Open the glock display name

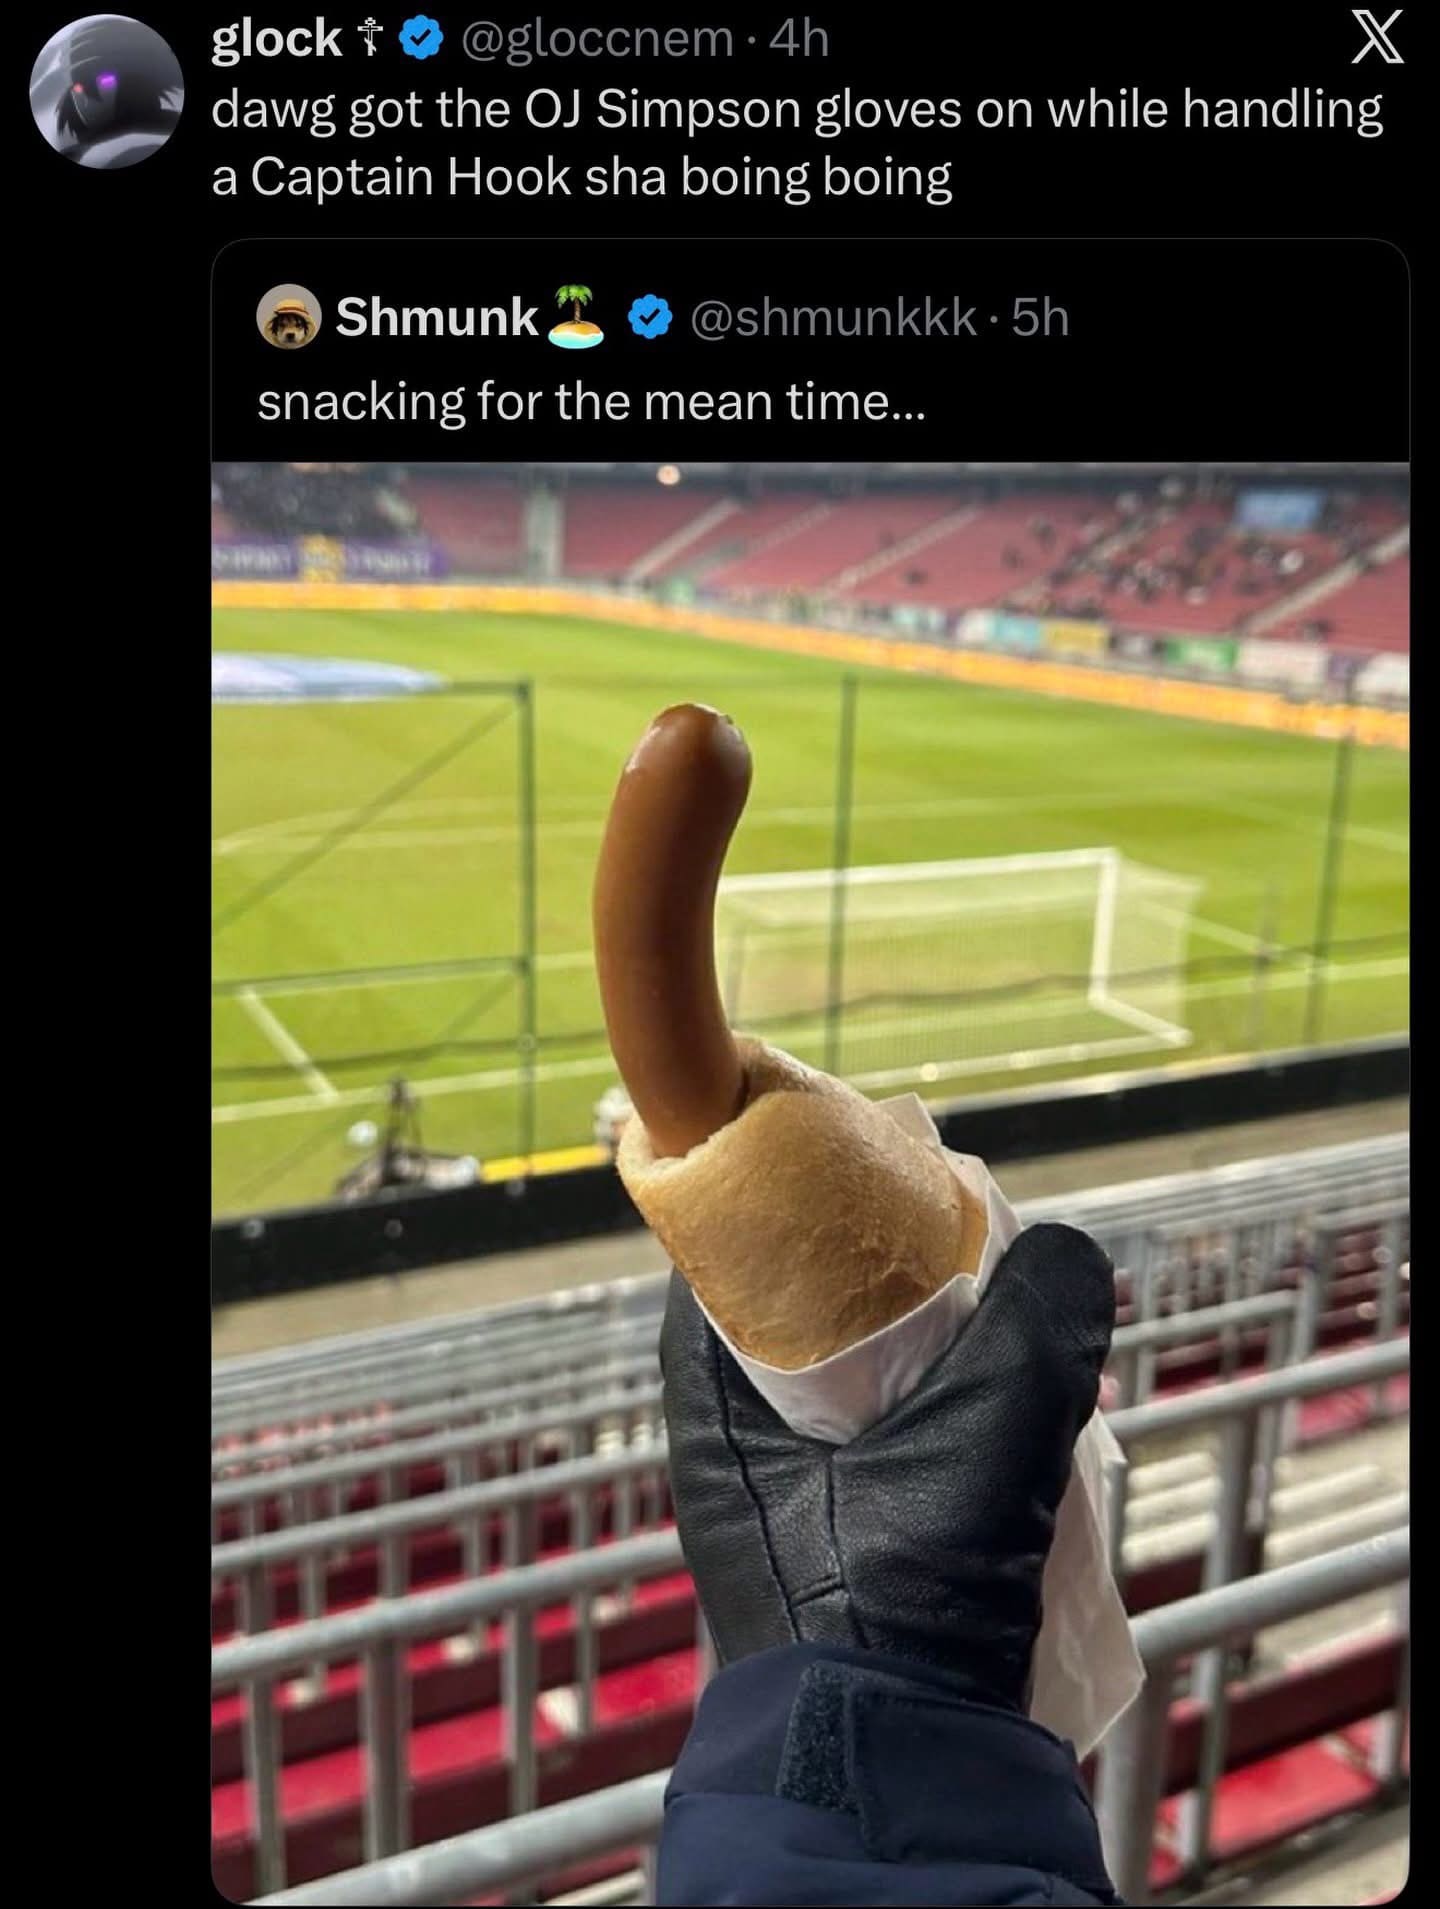pos(275,40)
